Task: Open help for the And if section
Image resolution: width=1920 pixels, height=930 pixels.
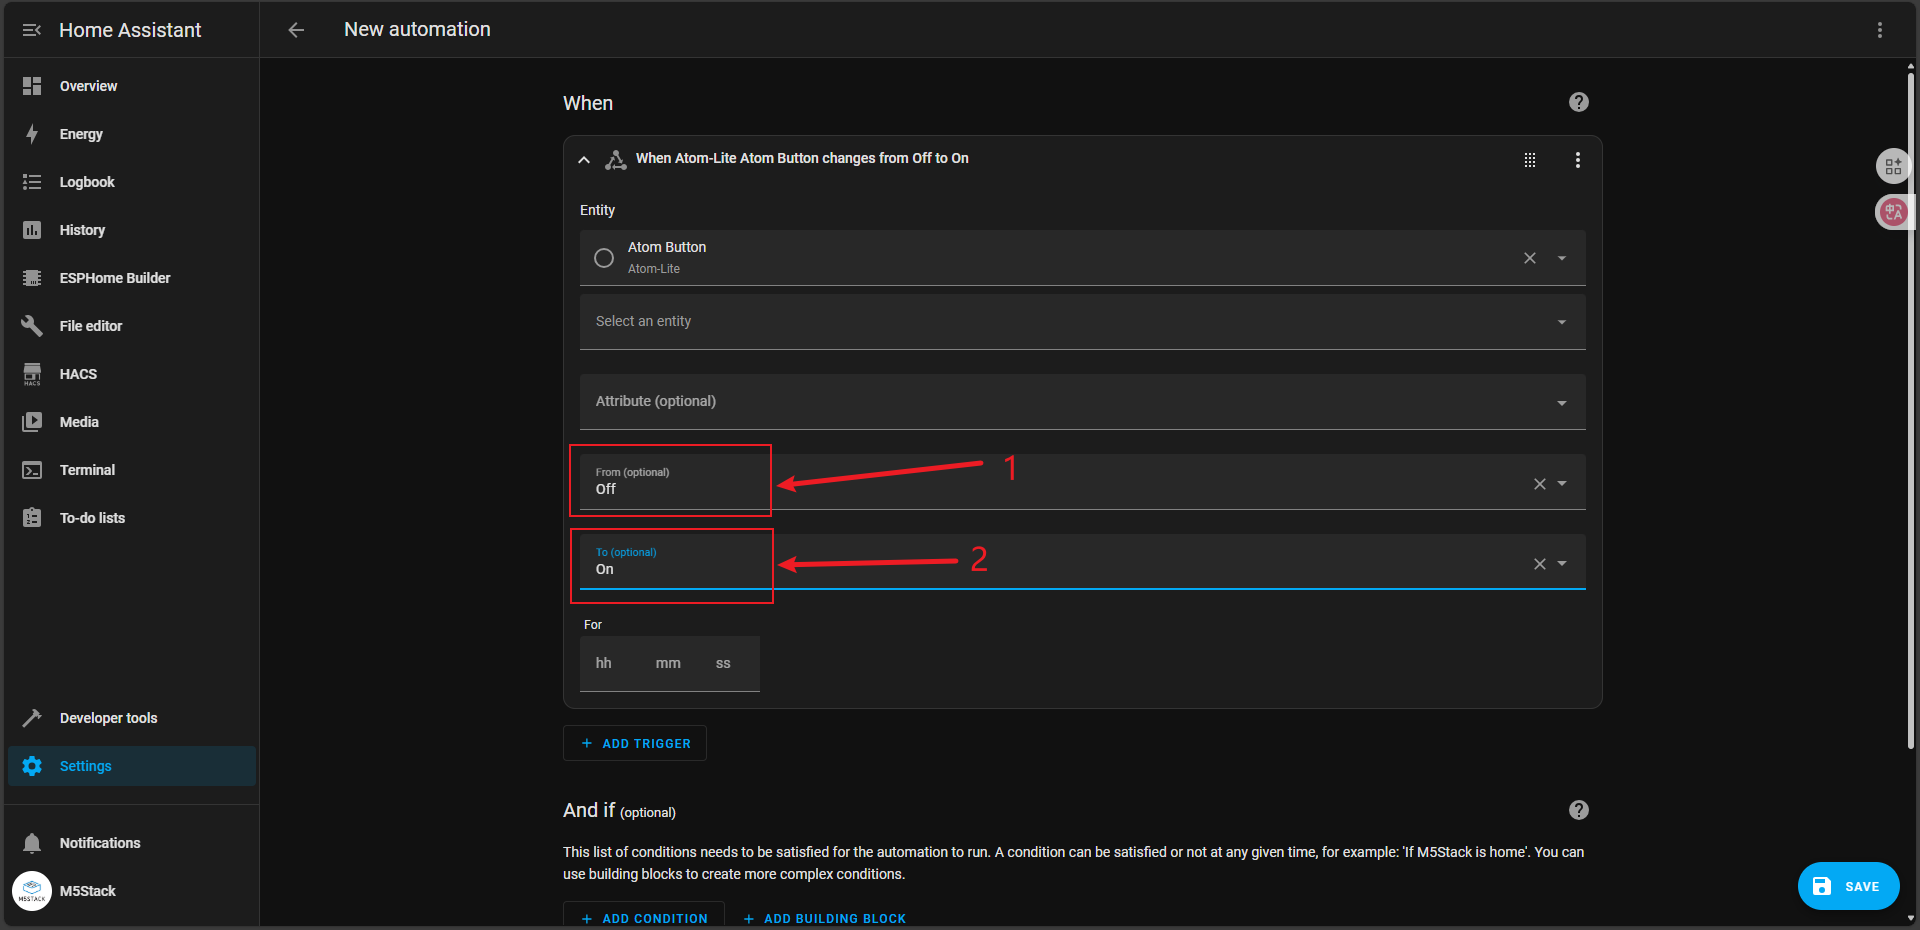Action: click(x=1579, y=810)
